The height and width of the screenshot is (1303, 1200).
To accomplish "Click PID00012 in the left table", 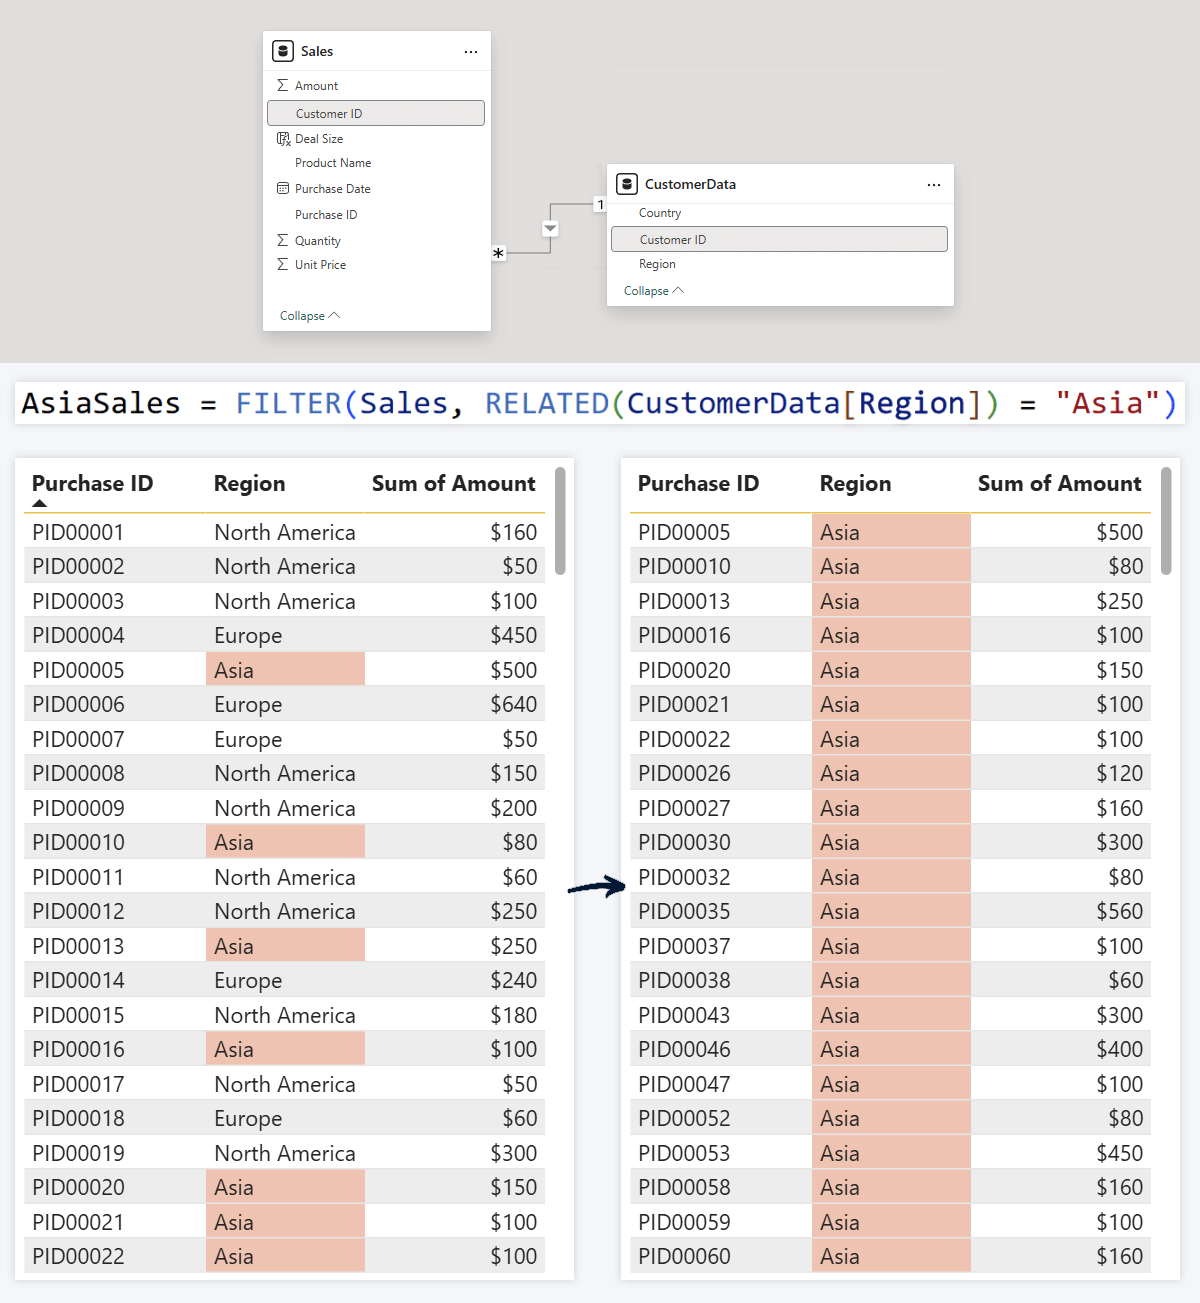I will [x=78, y=911].
